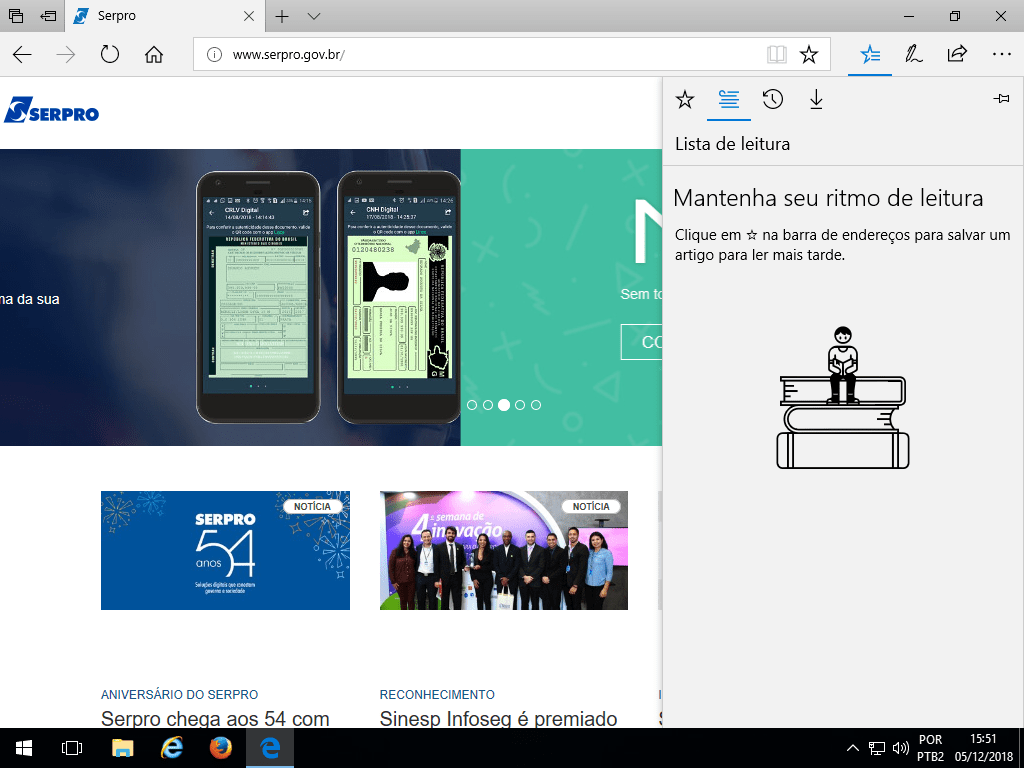
Task: Open the Serpro 54 anos news thumbnail
Action: pos(225,550)
